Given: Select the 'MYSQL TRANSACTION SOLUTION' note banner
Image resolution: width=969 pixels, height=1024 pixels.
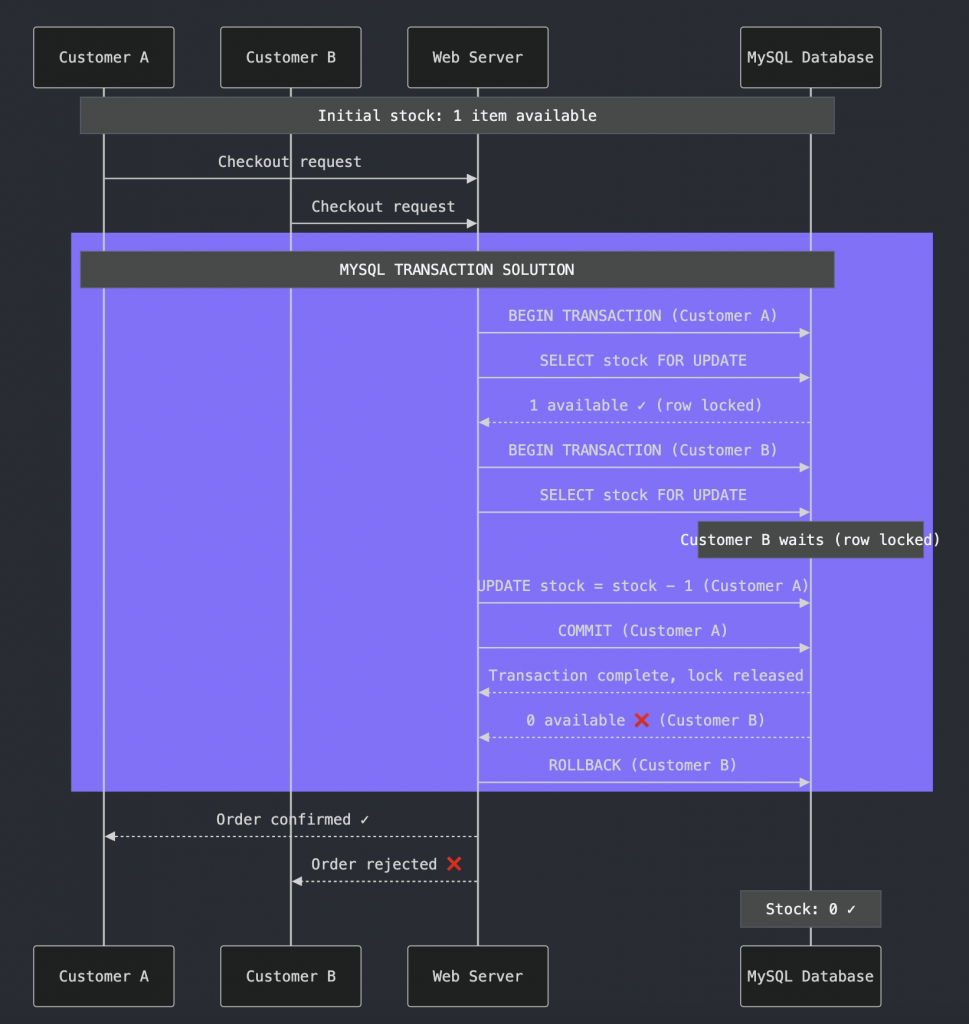Looking at the screenshot, I should pos(457,270).
